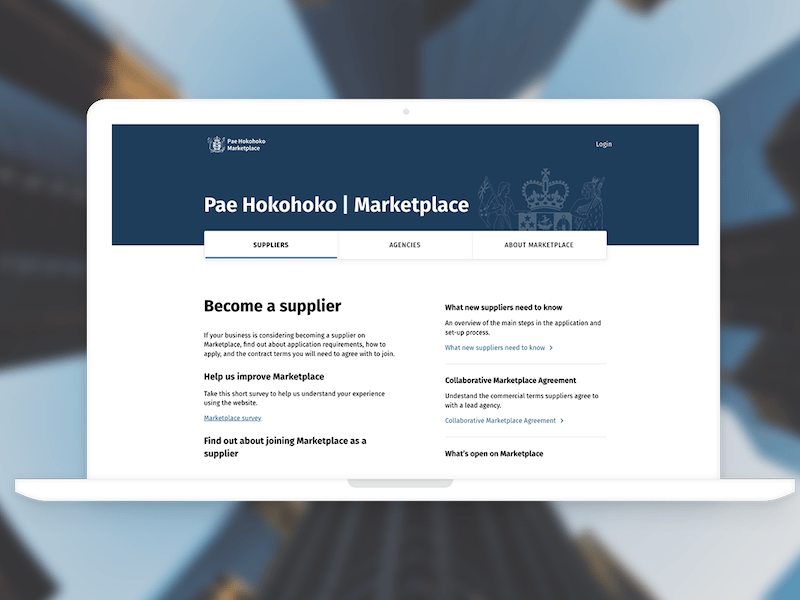Open the About Marketplace tab
The height and width of the screenshot is (600, 800).
(x=539, y=245)
